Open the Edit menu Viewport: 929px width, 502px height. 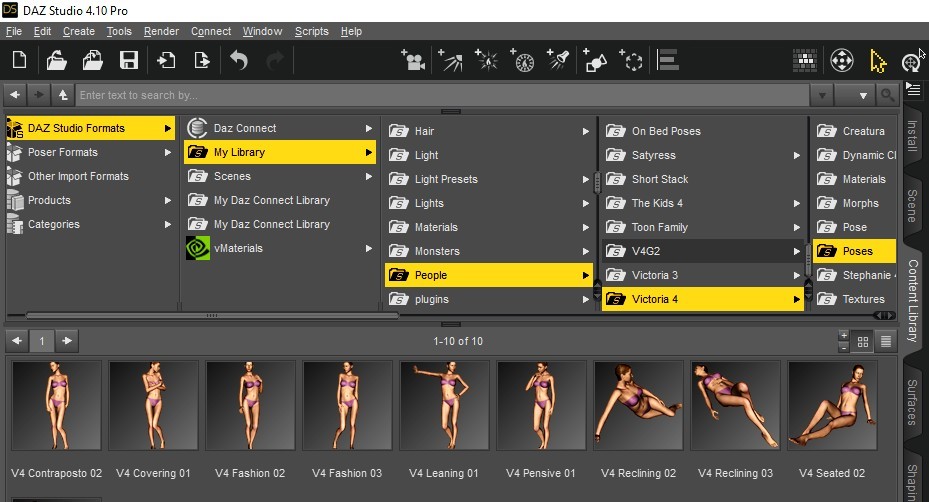pyautogui.click(x=42, y=31)
